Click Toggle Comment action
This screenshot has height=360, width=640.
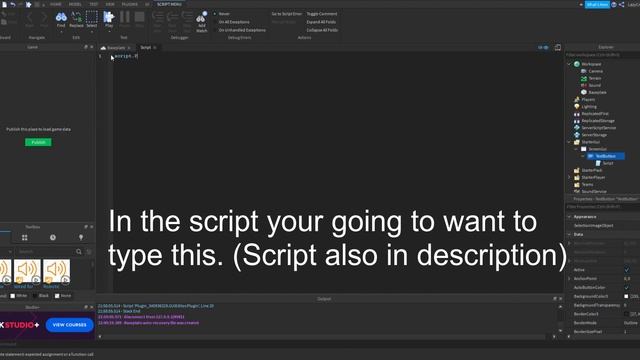coord(322,14)
